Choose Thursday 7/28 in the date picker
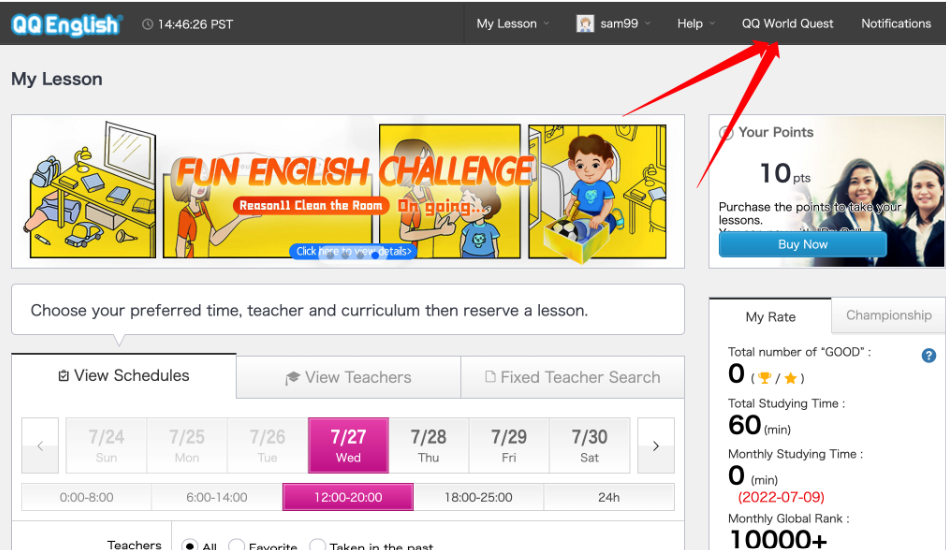 pos(428,446)
